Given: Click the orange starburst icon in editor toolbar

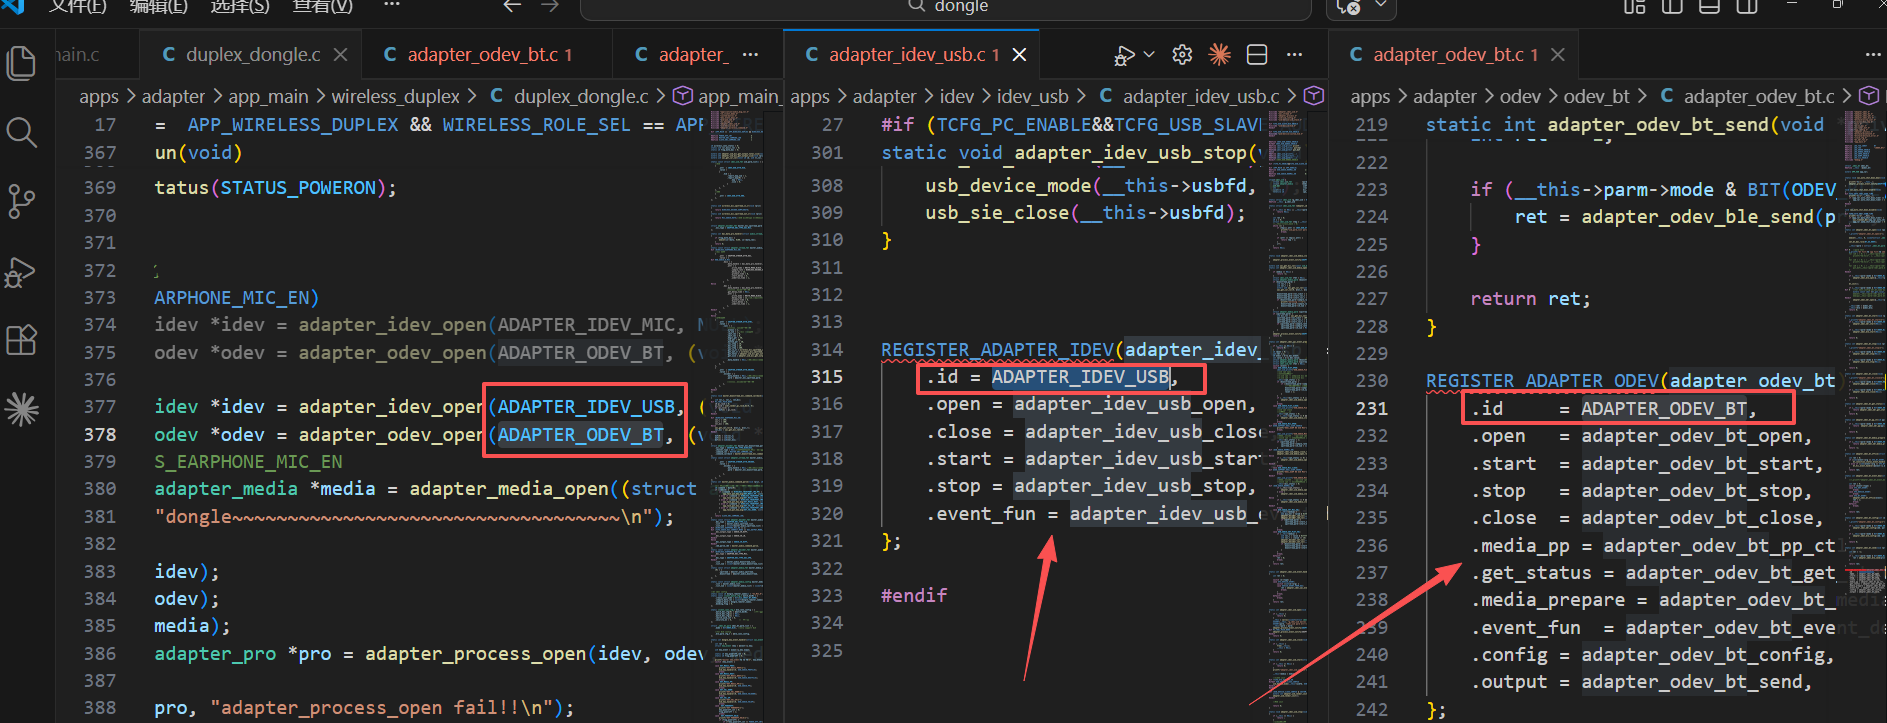Looking at the screenshot, I should [x=1219, y=55].
